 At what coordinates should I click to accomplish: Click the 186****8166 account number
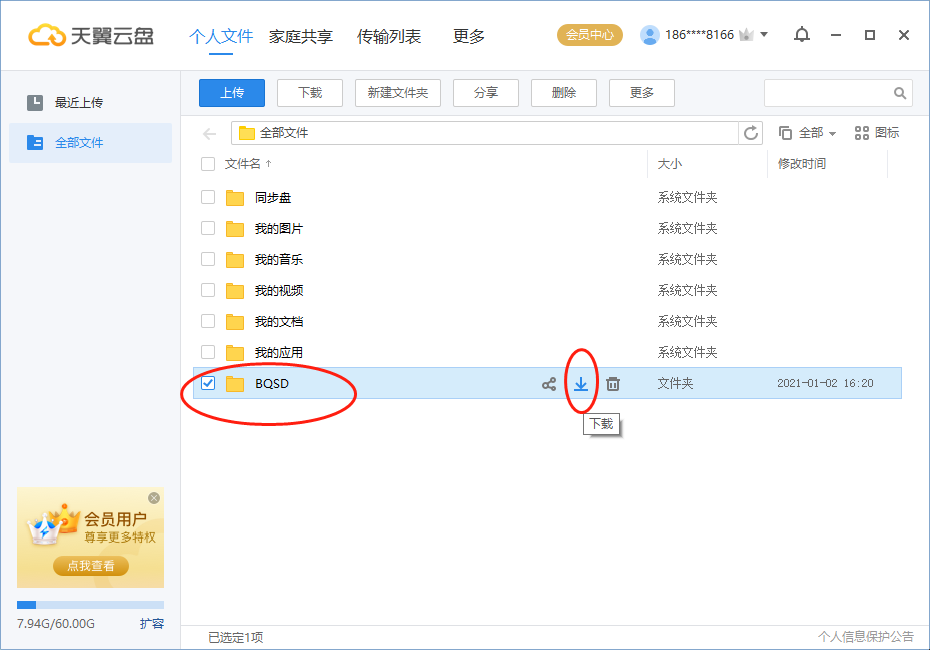pos(700,35)
